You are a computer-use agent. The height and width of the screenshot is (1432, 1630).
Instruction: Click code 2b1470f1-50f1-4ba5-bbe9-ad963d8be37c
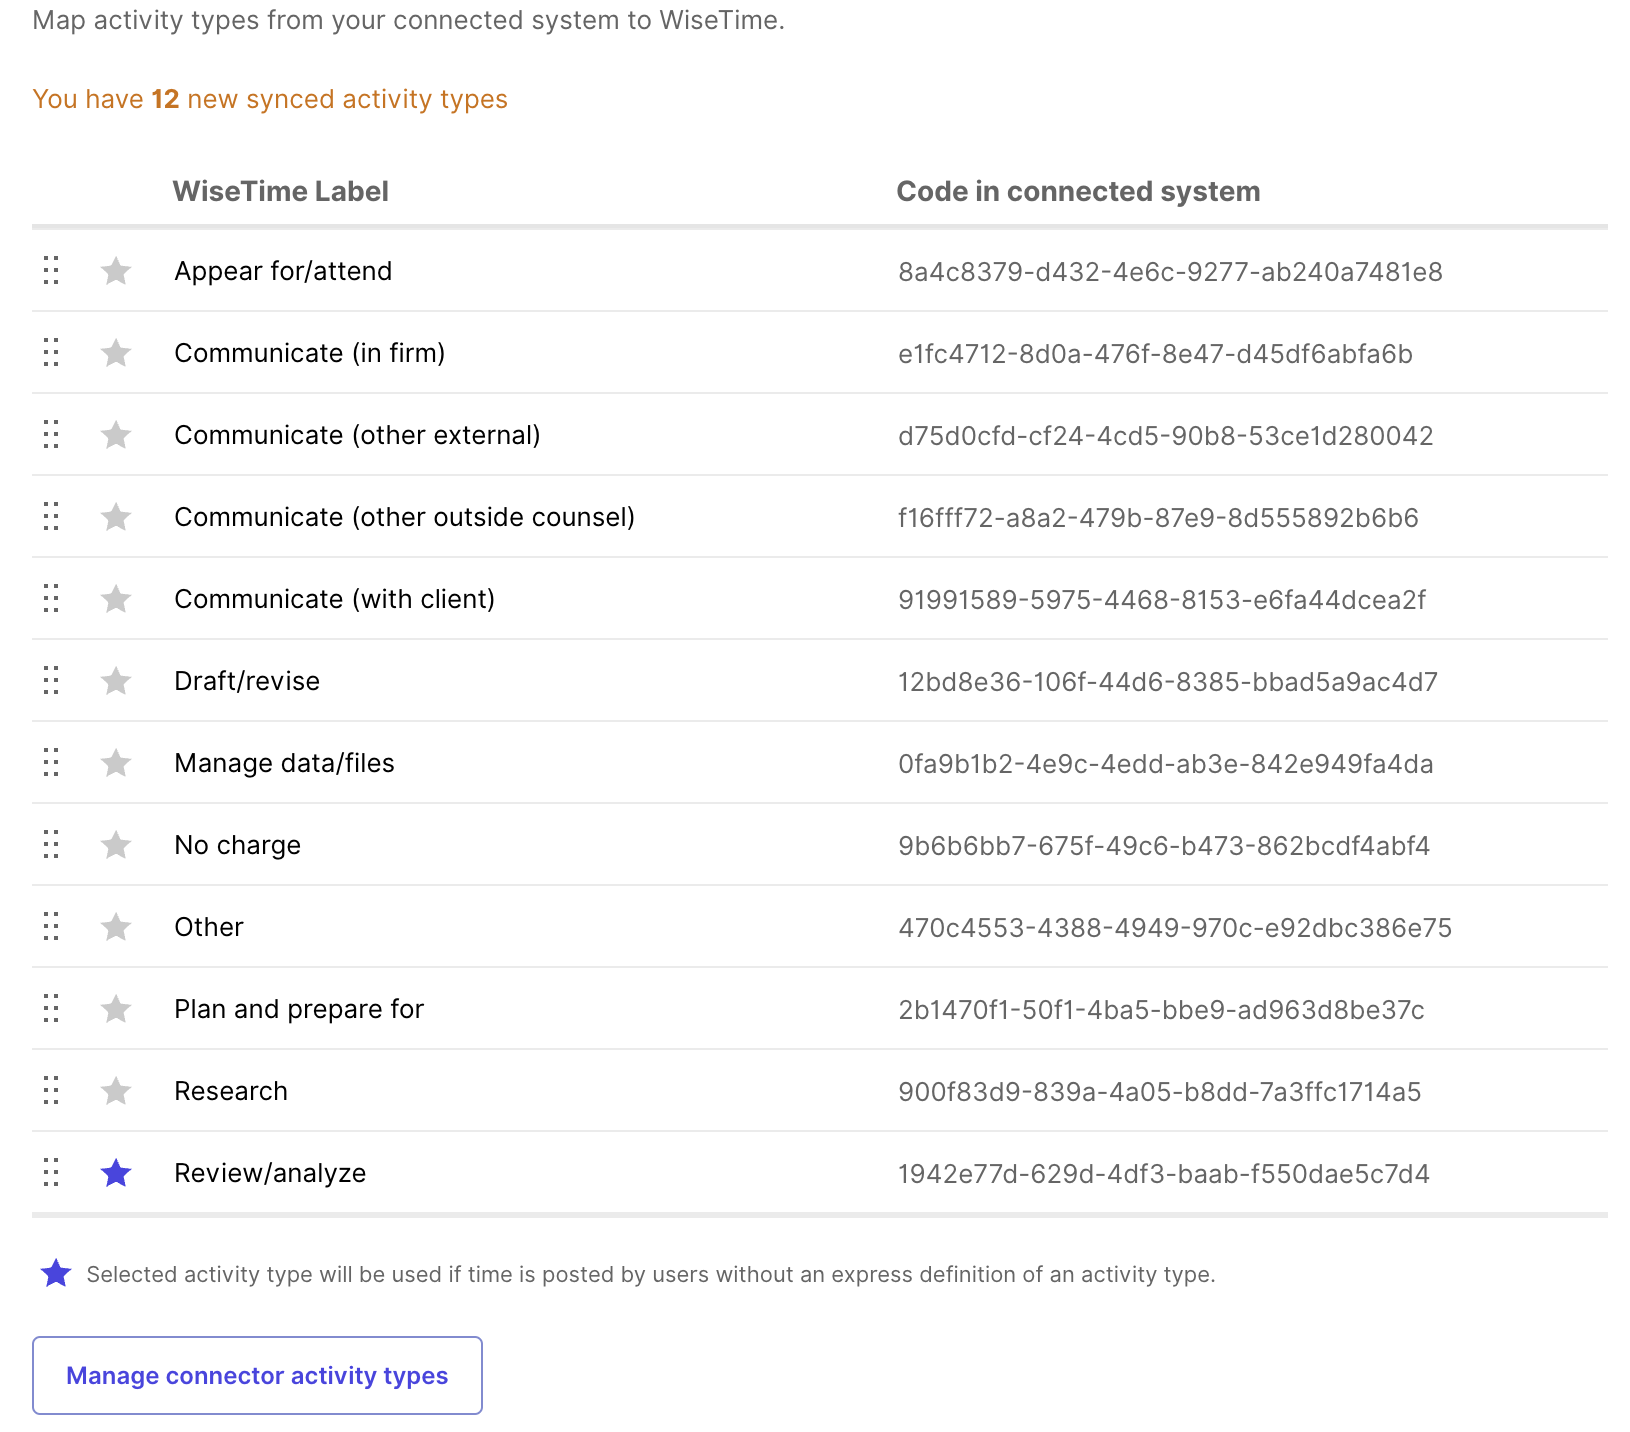(1161, 1010)
